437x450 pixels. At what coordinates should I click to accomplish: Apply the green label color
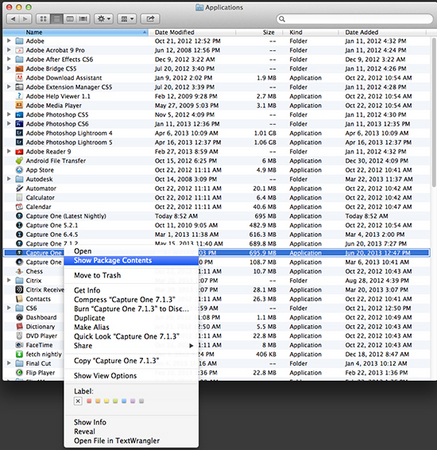115,401
